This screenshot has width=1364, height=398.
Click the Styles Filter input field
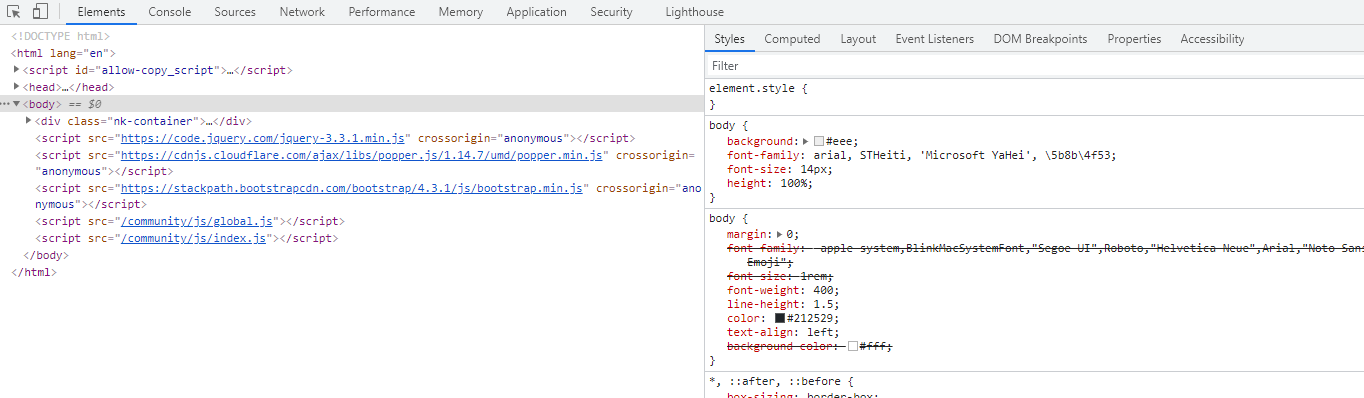tap(1034, 66)
